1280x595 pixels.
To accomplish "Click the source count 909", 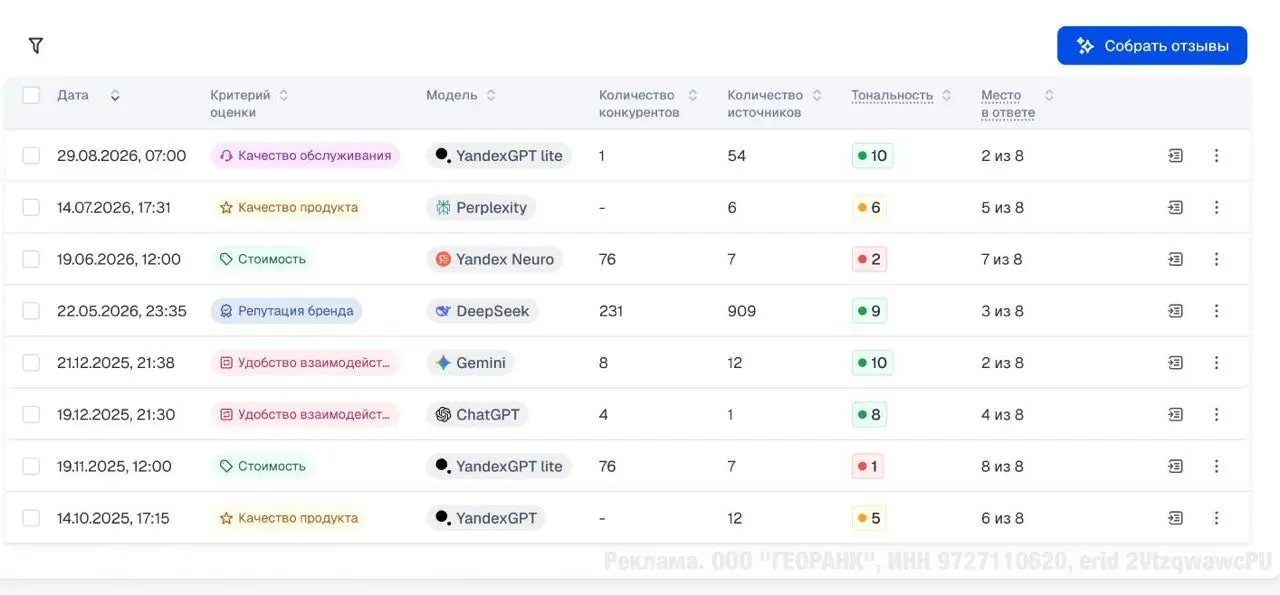I will click(742, 311).
